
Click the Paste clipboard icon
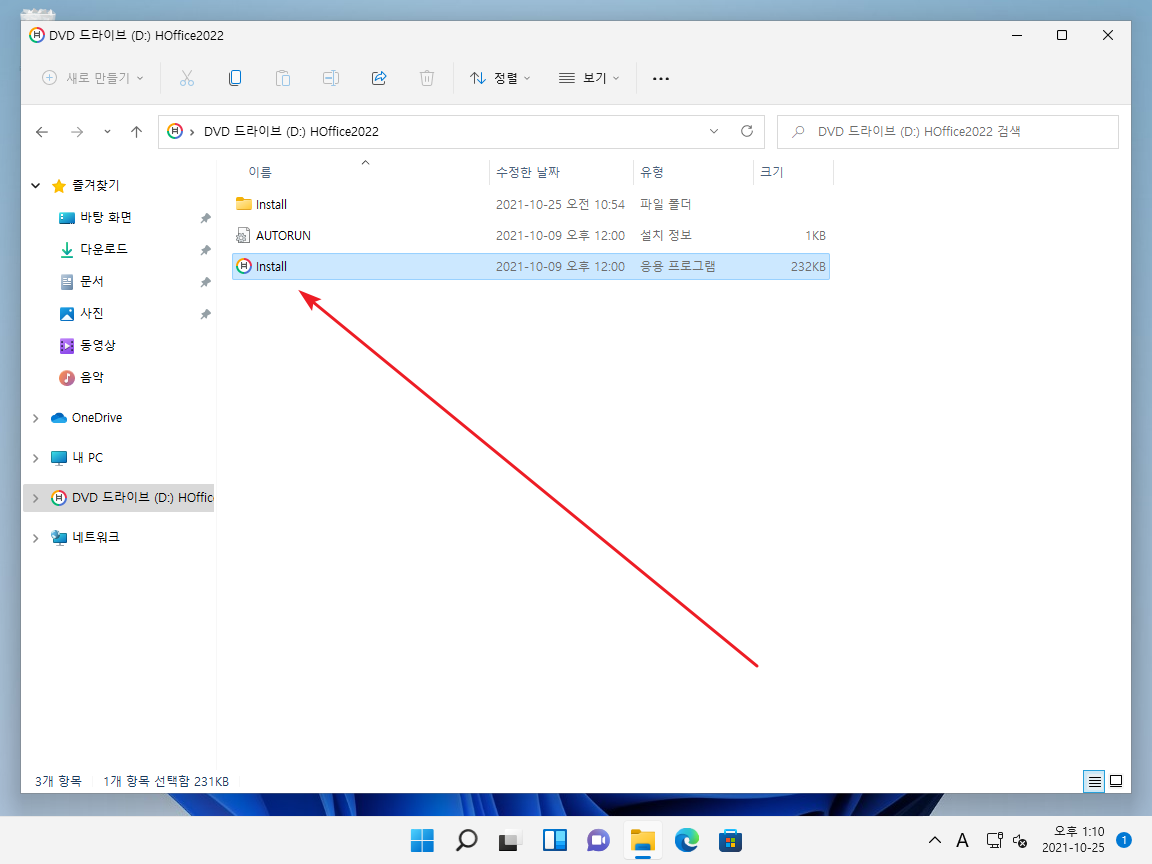(x=283, y=78)
